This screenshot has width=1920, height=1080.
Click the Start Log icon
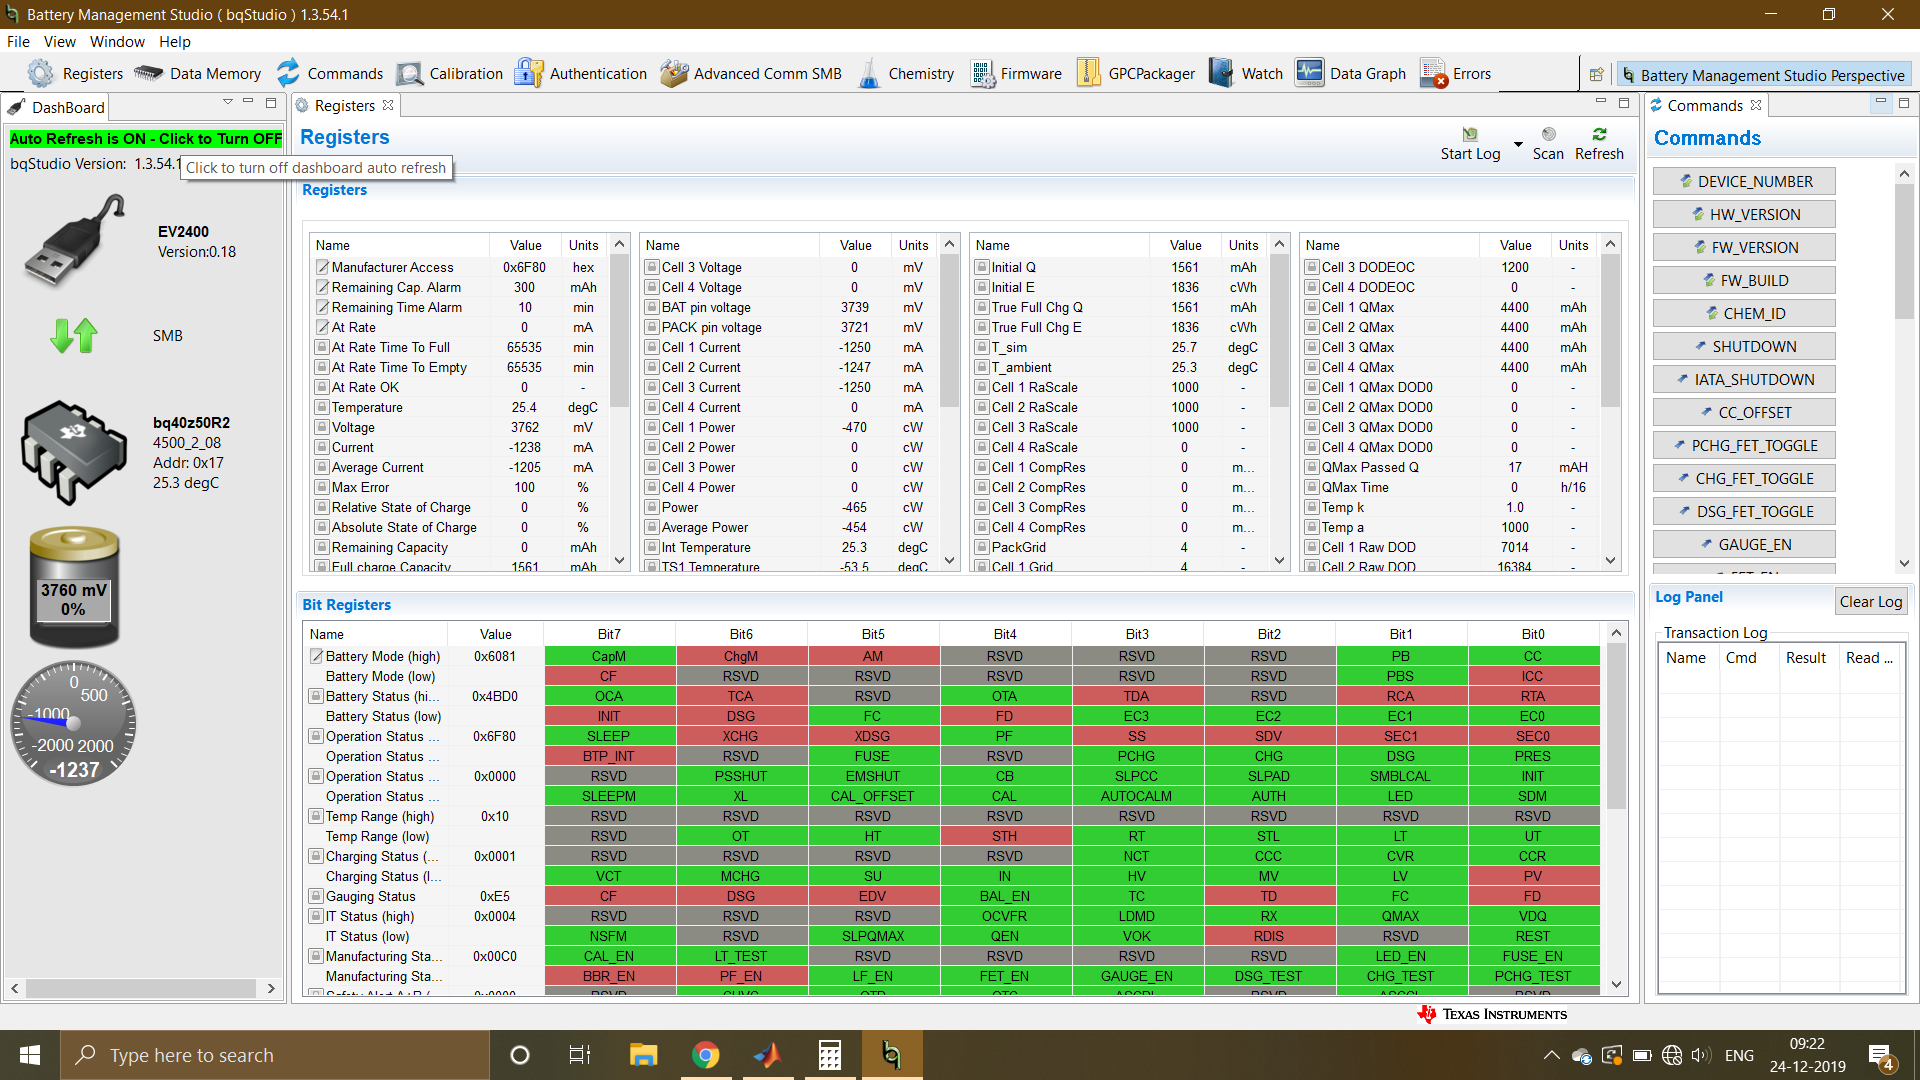[1470, 144]
